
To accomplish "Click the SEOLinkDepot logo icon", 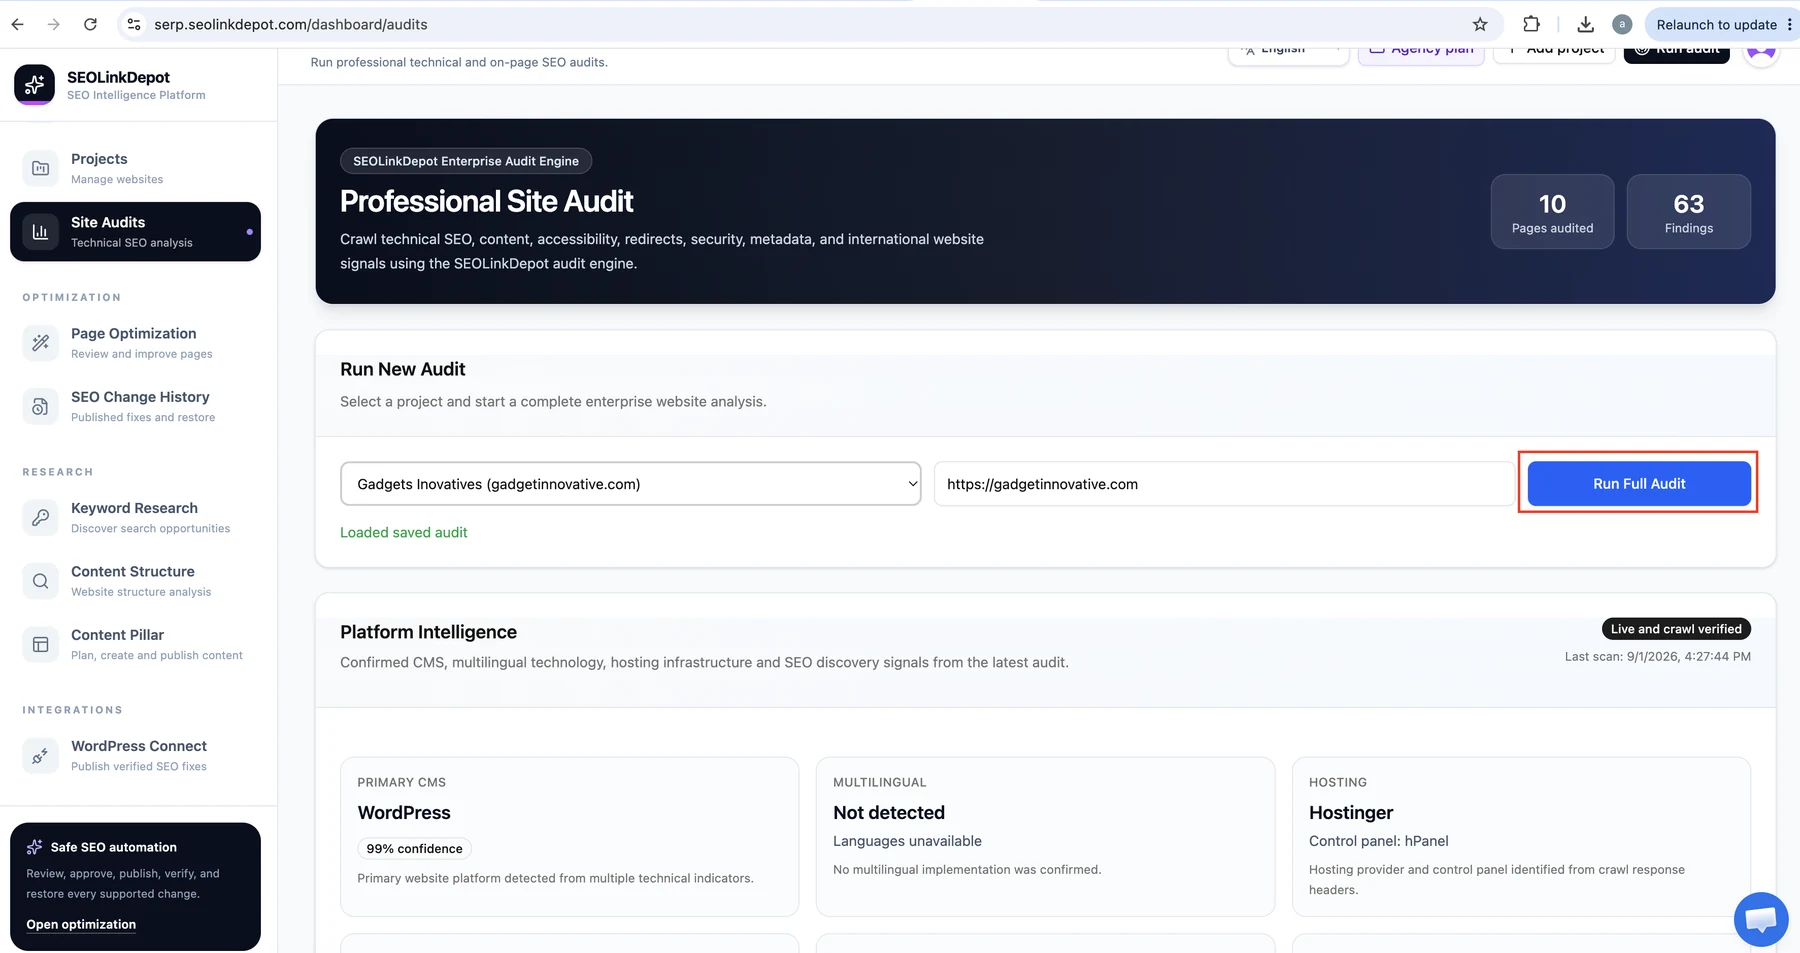I will [x=34, y=85].
